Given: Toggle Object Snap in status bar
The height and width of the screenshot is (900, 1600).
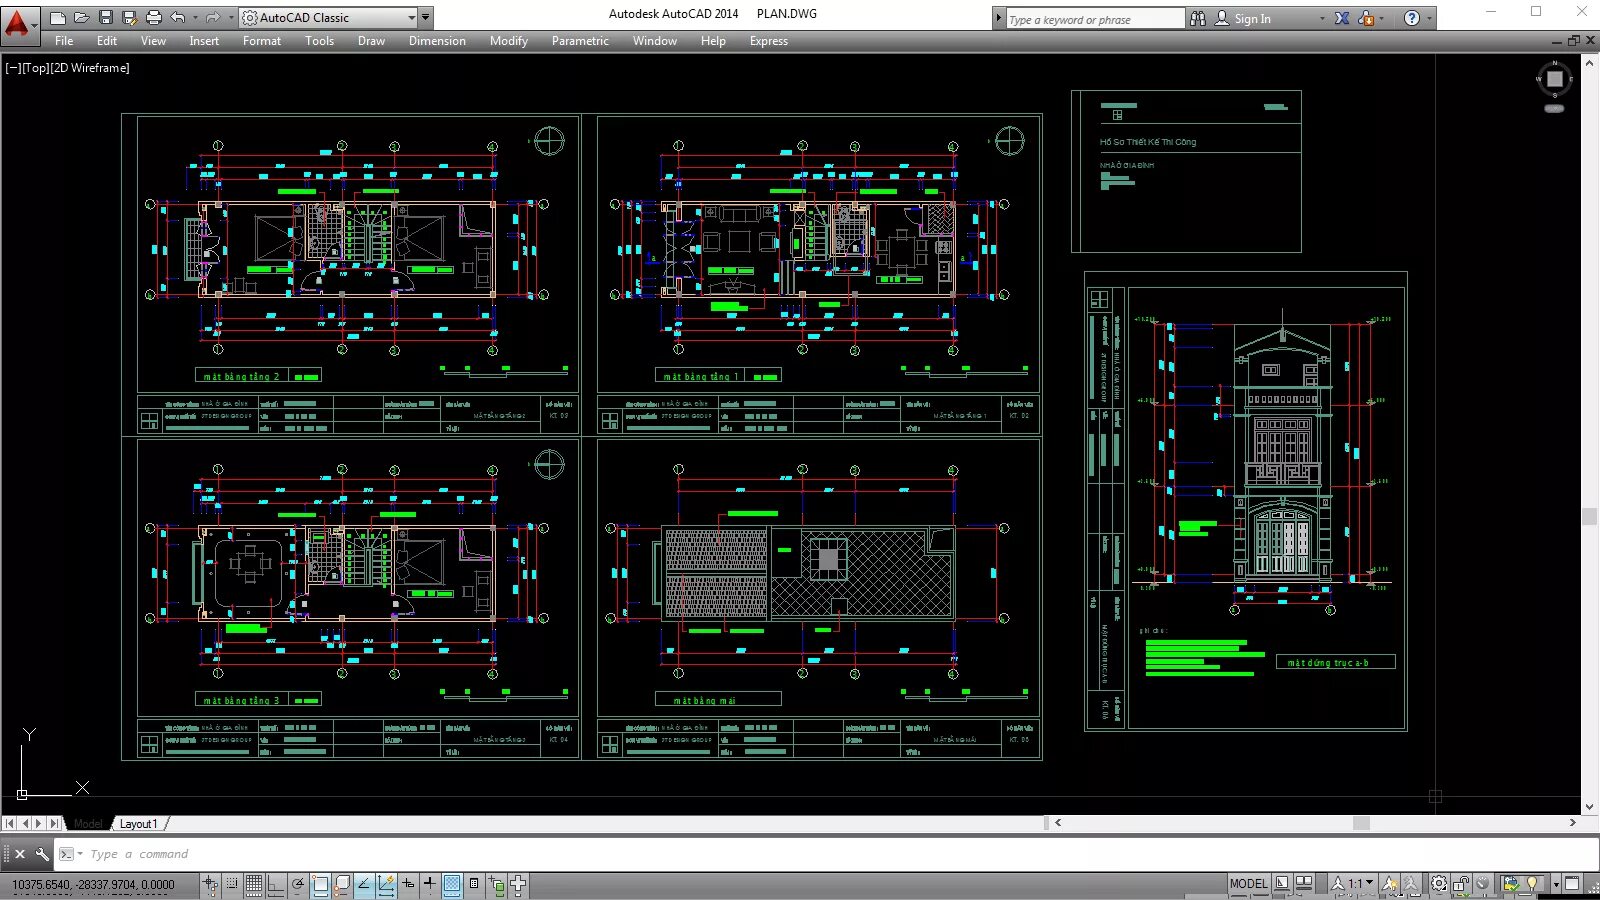Looking at the screenshot, I should pos(320,884).
